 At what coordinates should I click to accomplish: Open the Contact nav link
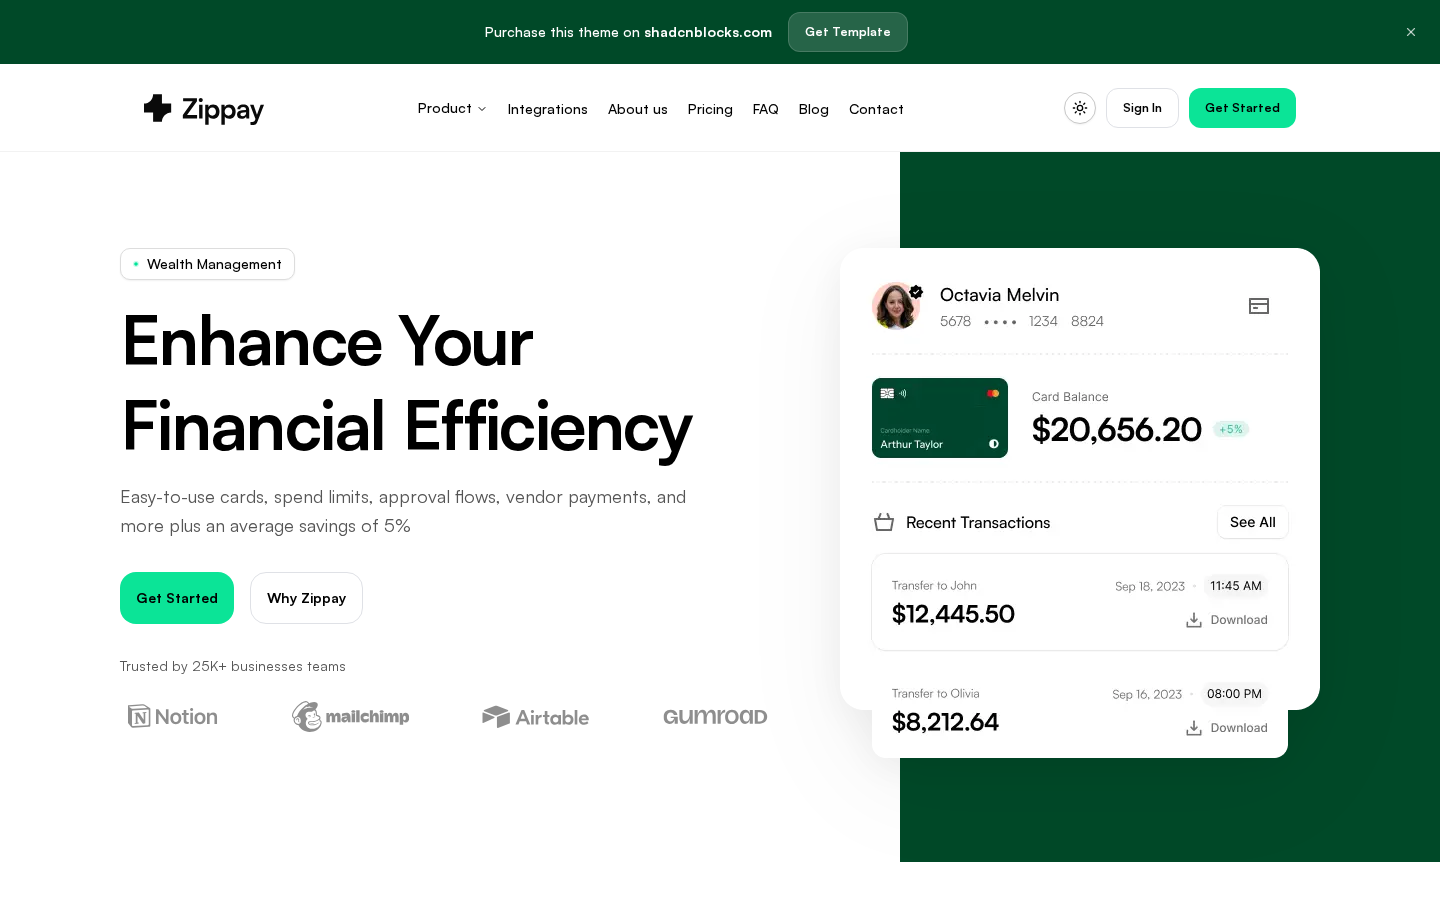(x=876, y=109)
